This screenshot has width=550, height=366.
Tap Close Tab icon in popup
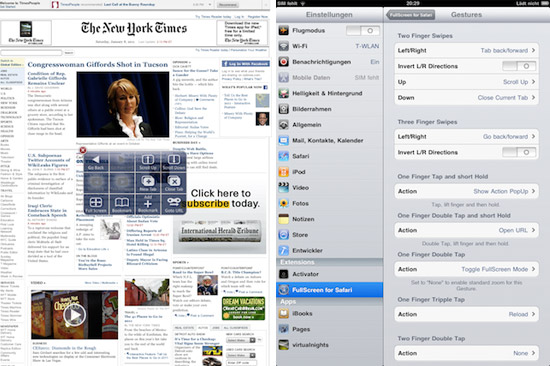pos(174,183)
